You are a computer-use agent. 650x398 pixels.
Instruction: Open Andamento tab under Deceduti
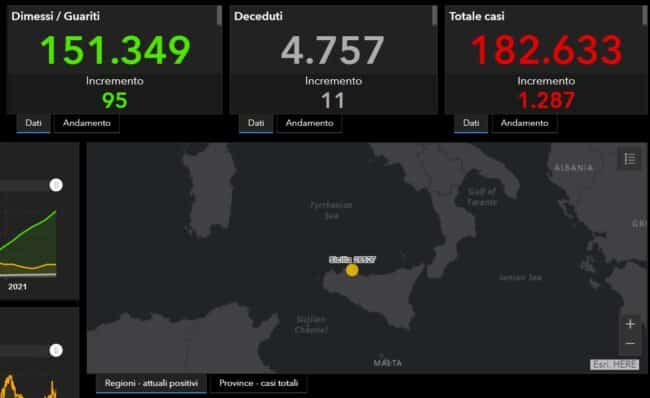click(309, 123)
